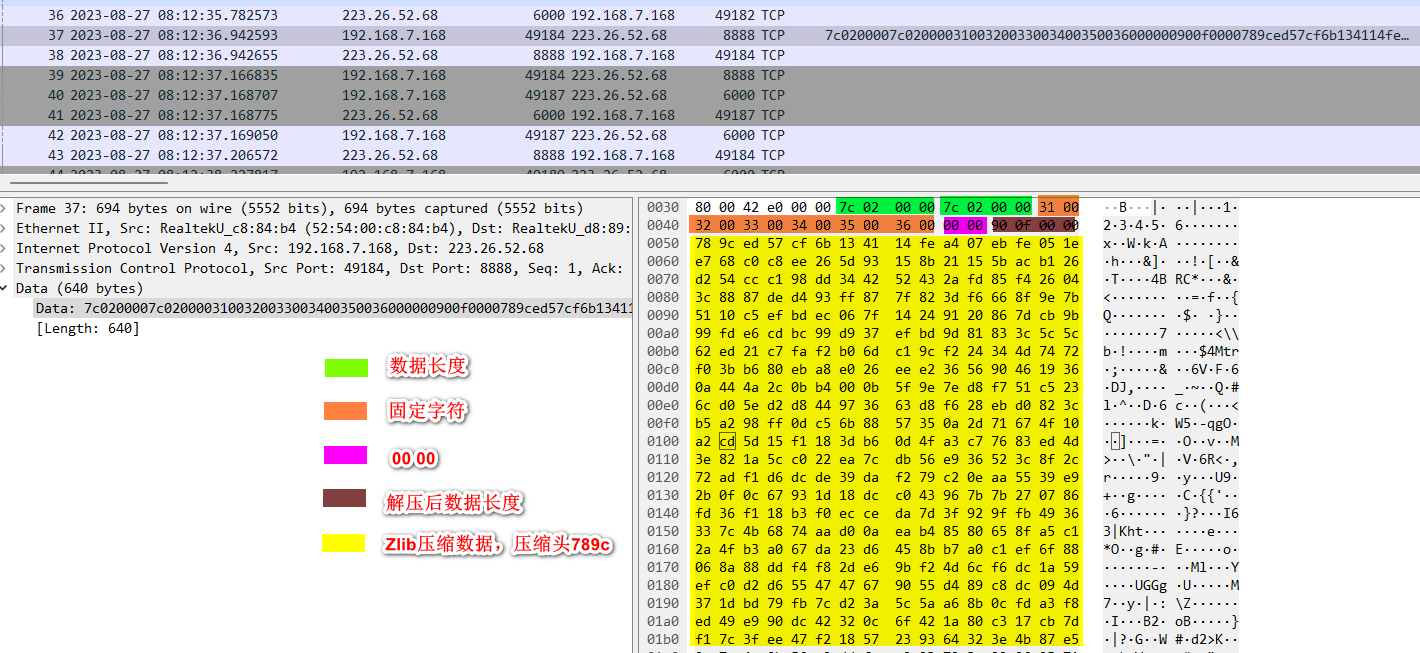Click the timestamp 08:12:36.942593 of packet 37

(x=174, y=36)
